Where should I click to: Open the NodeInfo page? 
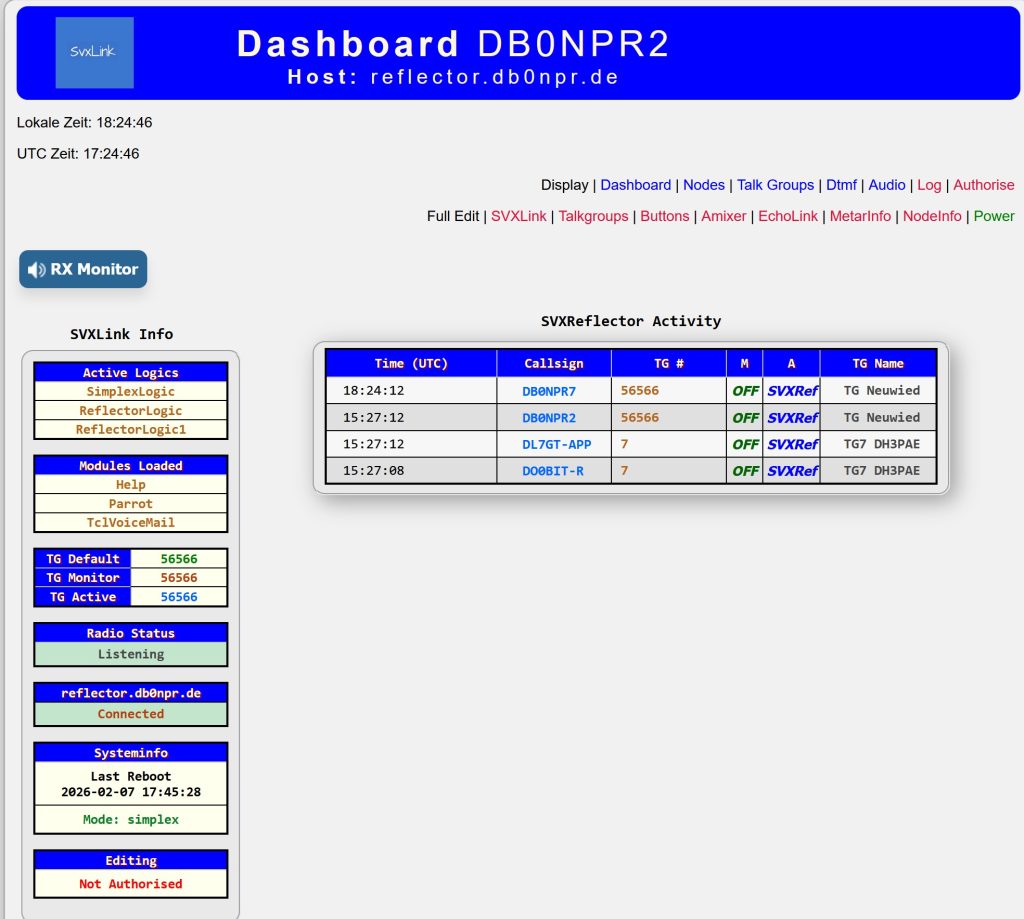[932, 215]
